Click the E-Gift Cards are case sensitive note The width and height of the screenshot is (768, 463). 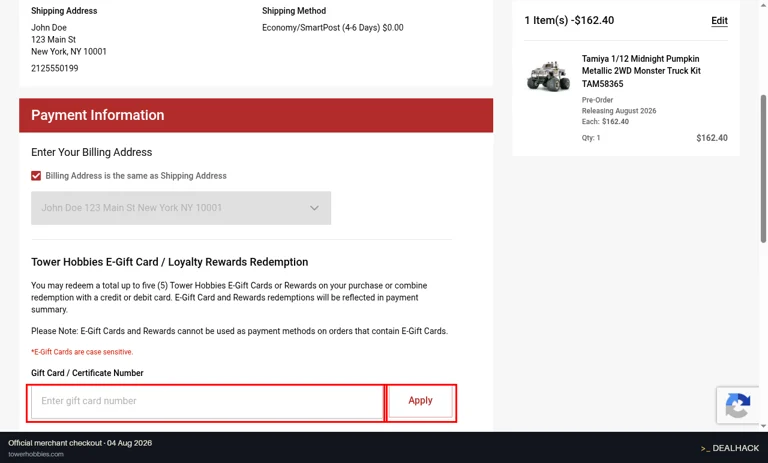click(82, 352)
